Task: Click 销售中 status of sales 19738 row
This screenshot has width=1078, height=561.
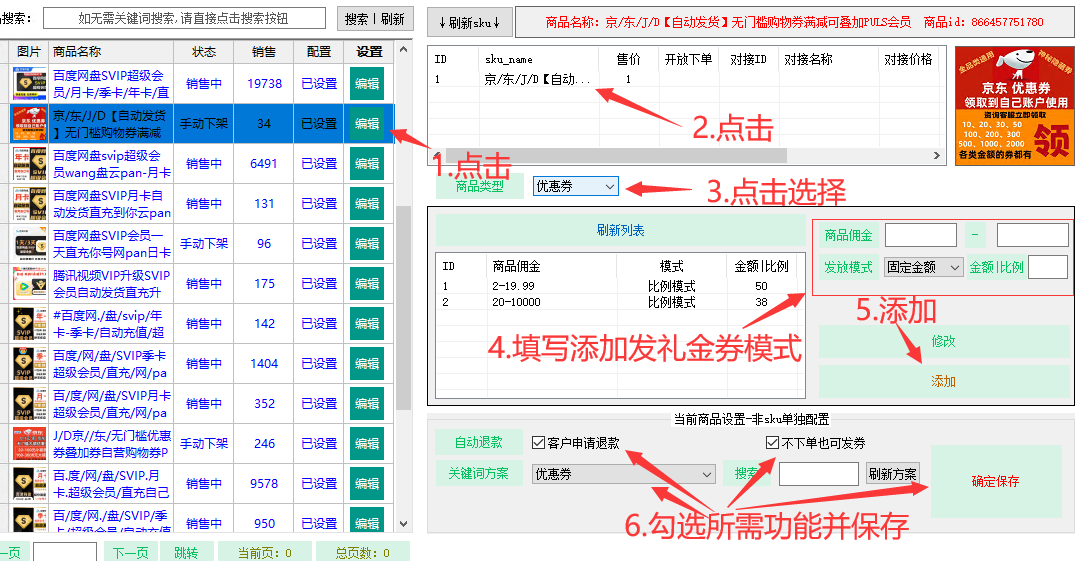Action: tap(204, 84)
